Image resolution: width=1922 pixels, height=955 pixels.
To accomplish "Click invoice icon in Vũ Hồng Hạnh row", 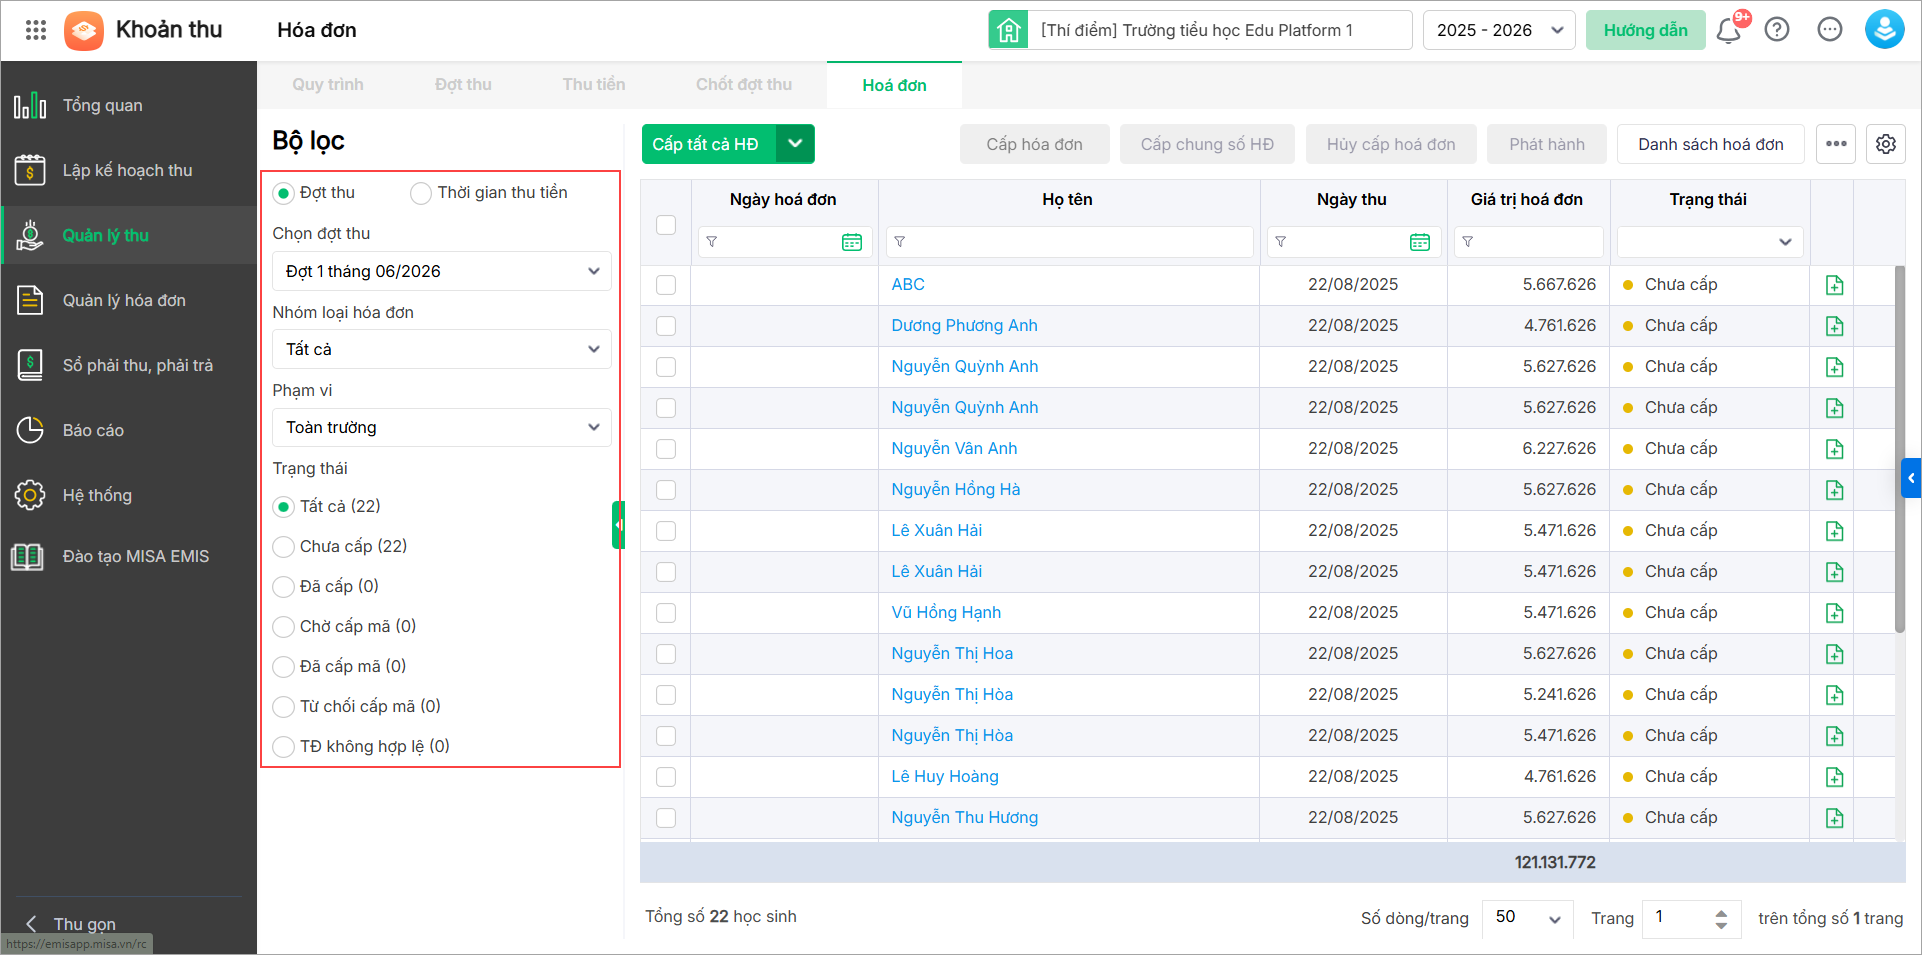I will [x=1835, y=613].
